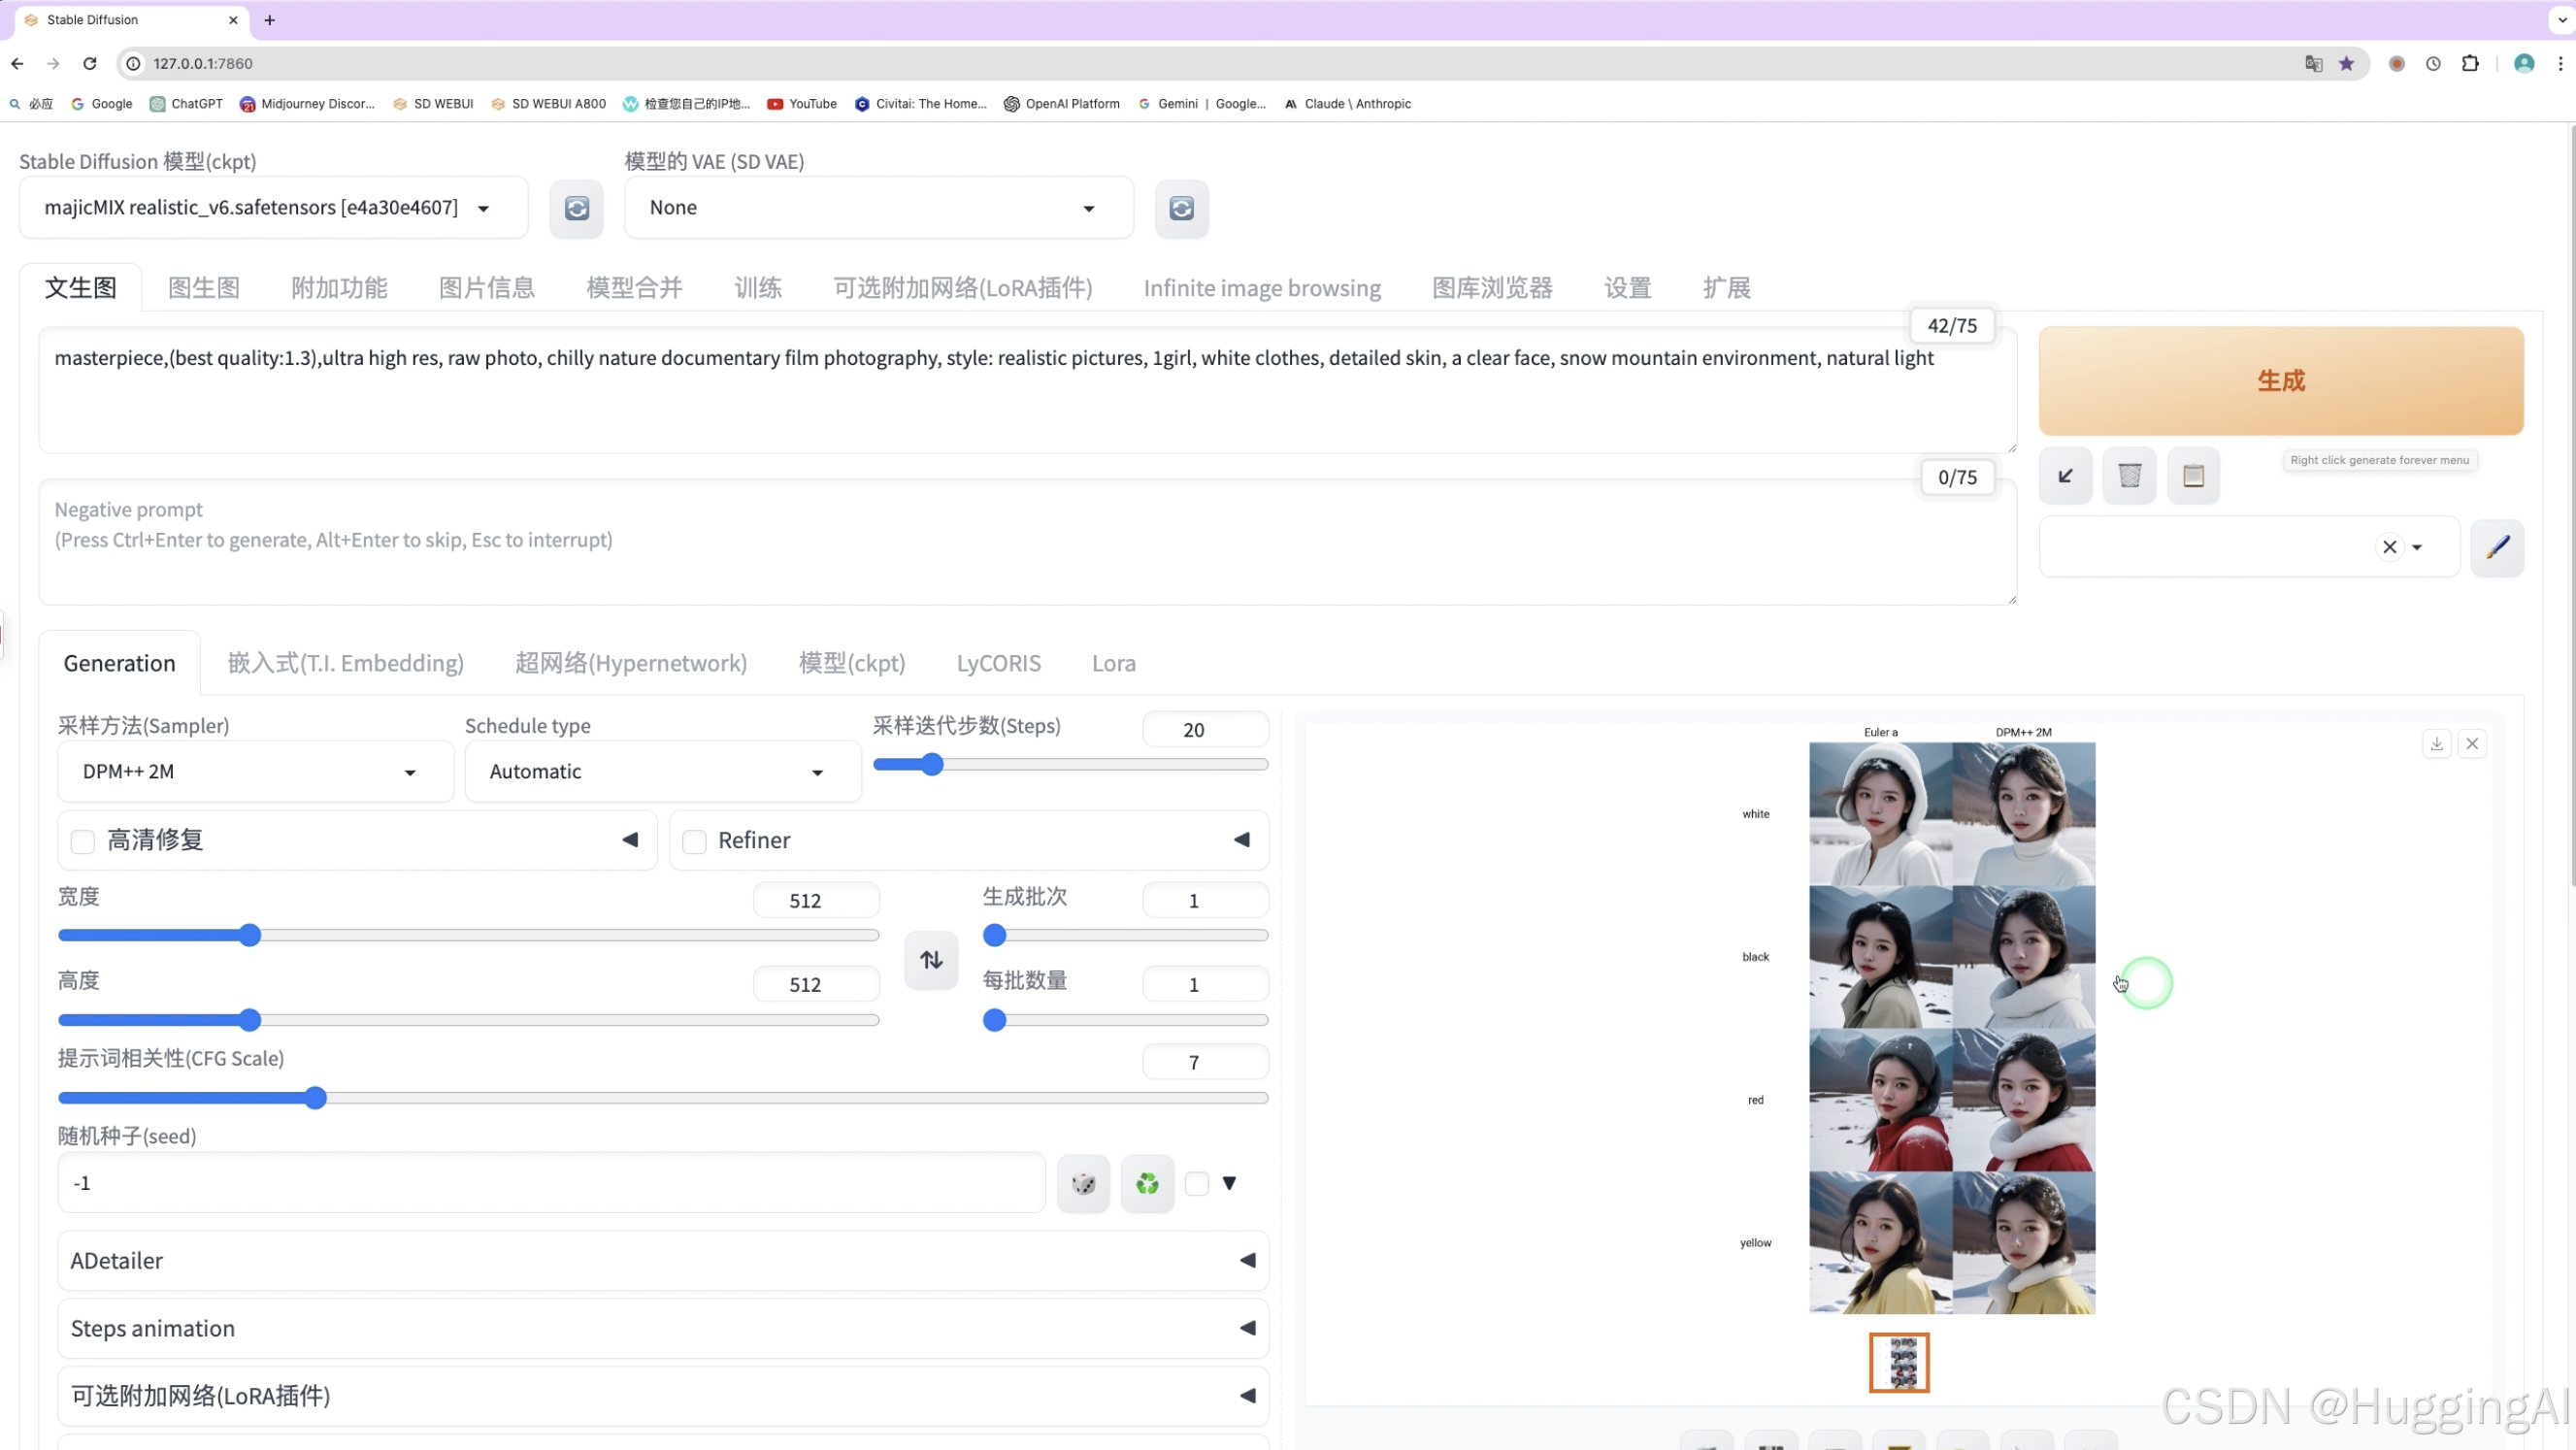
Task: Adjust the CFG Scale slider
Action: tap(662, 1098)
